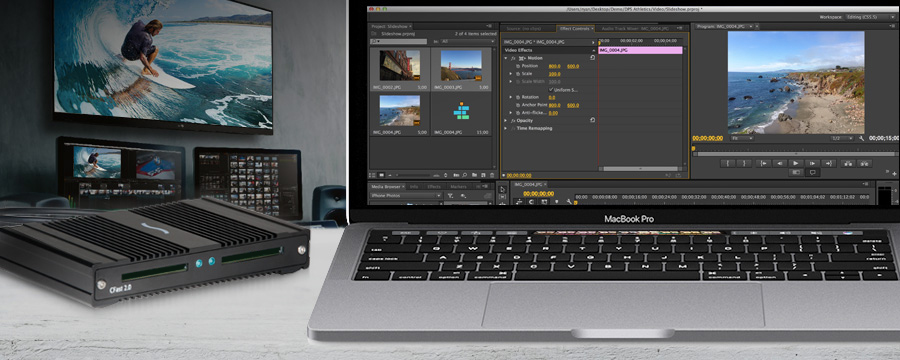Open the button editor plus icon

click(x=895, y=173)
